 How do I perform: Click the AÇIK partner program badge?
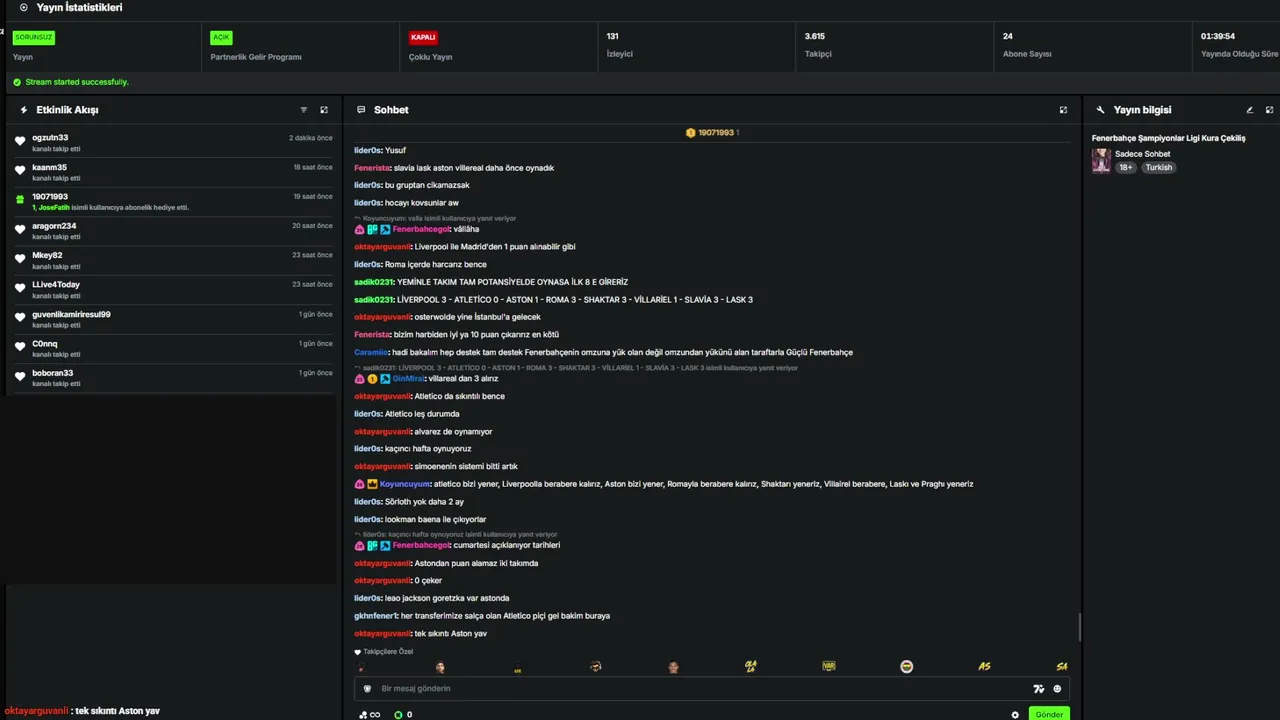click(221, 37)
